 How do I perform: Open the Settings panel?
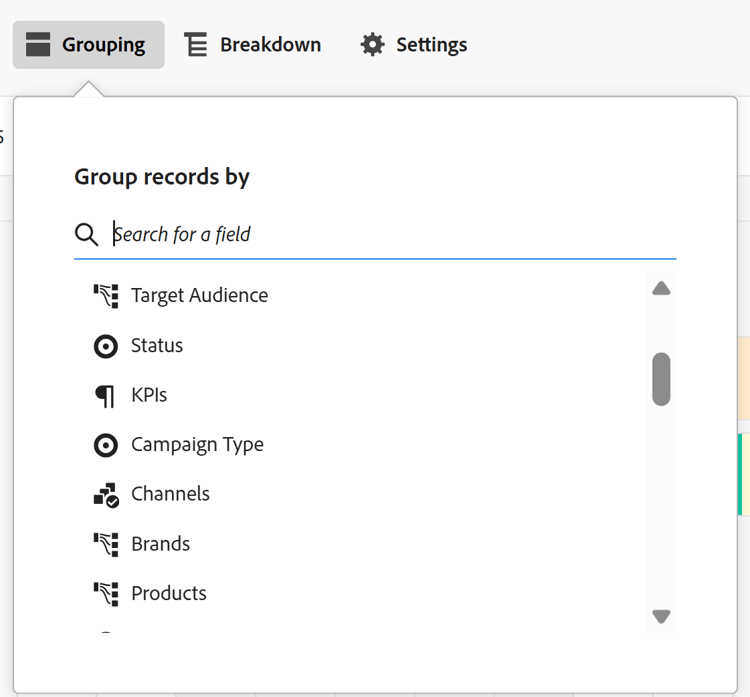tap(414, 45)
